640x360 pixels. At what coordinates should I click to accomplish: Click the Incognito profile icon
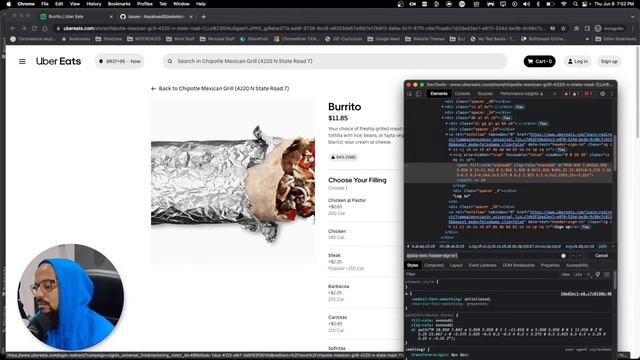609,29
